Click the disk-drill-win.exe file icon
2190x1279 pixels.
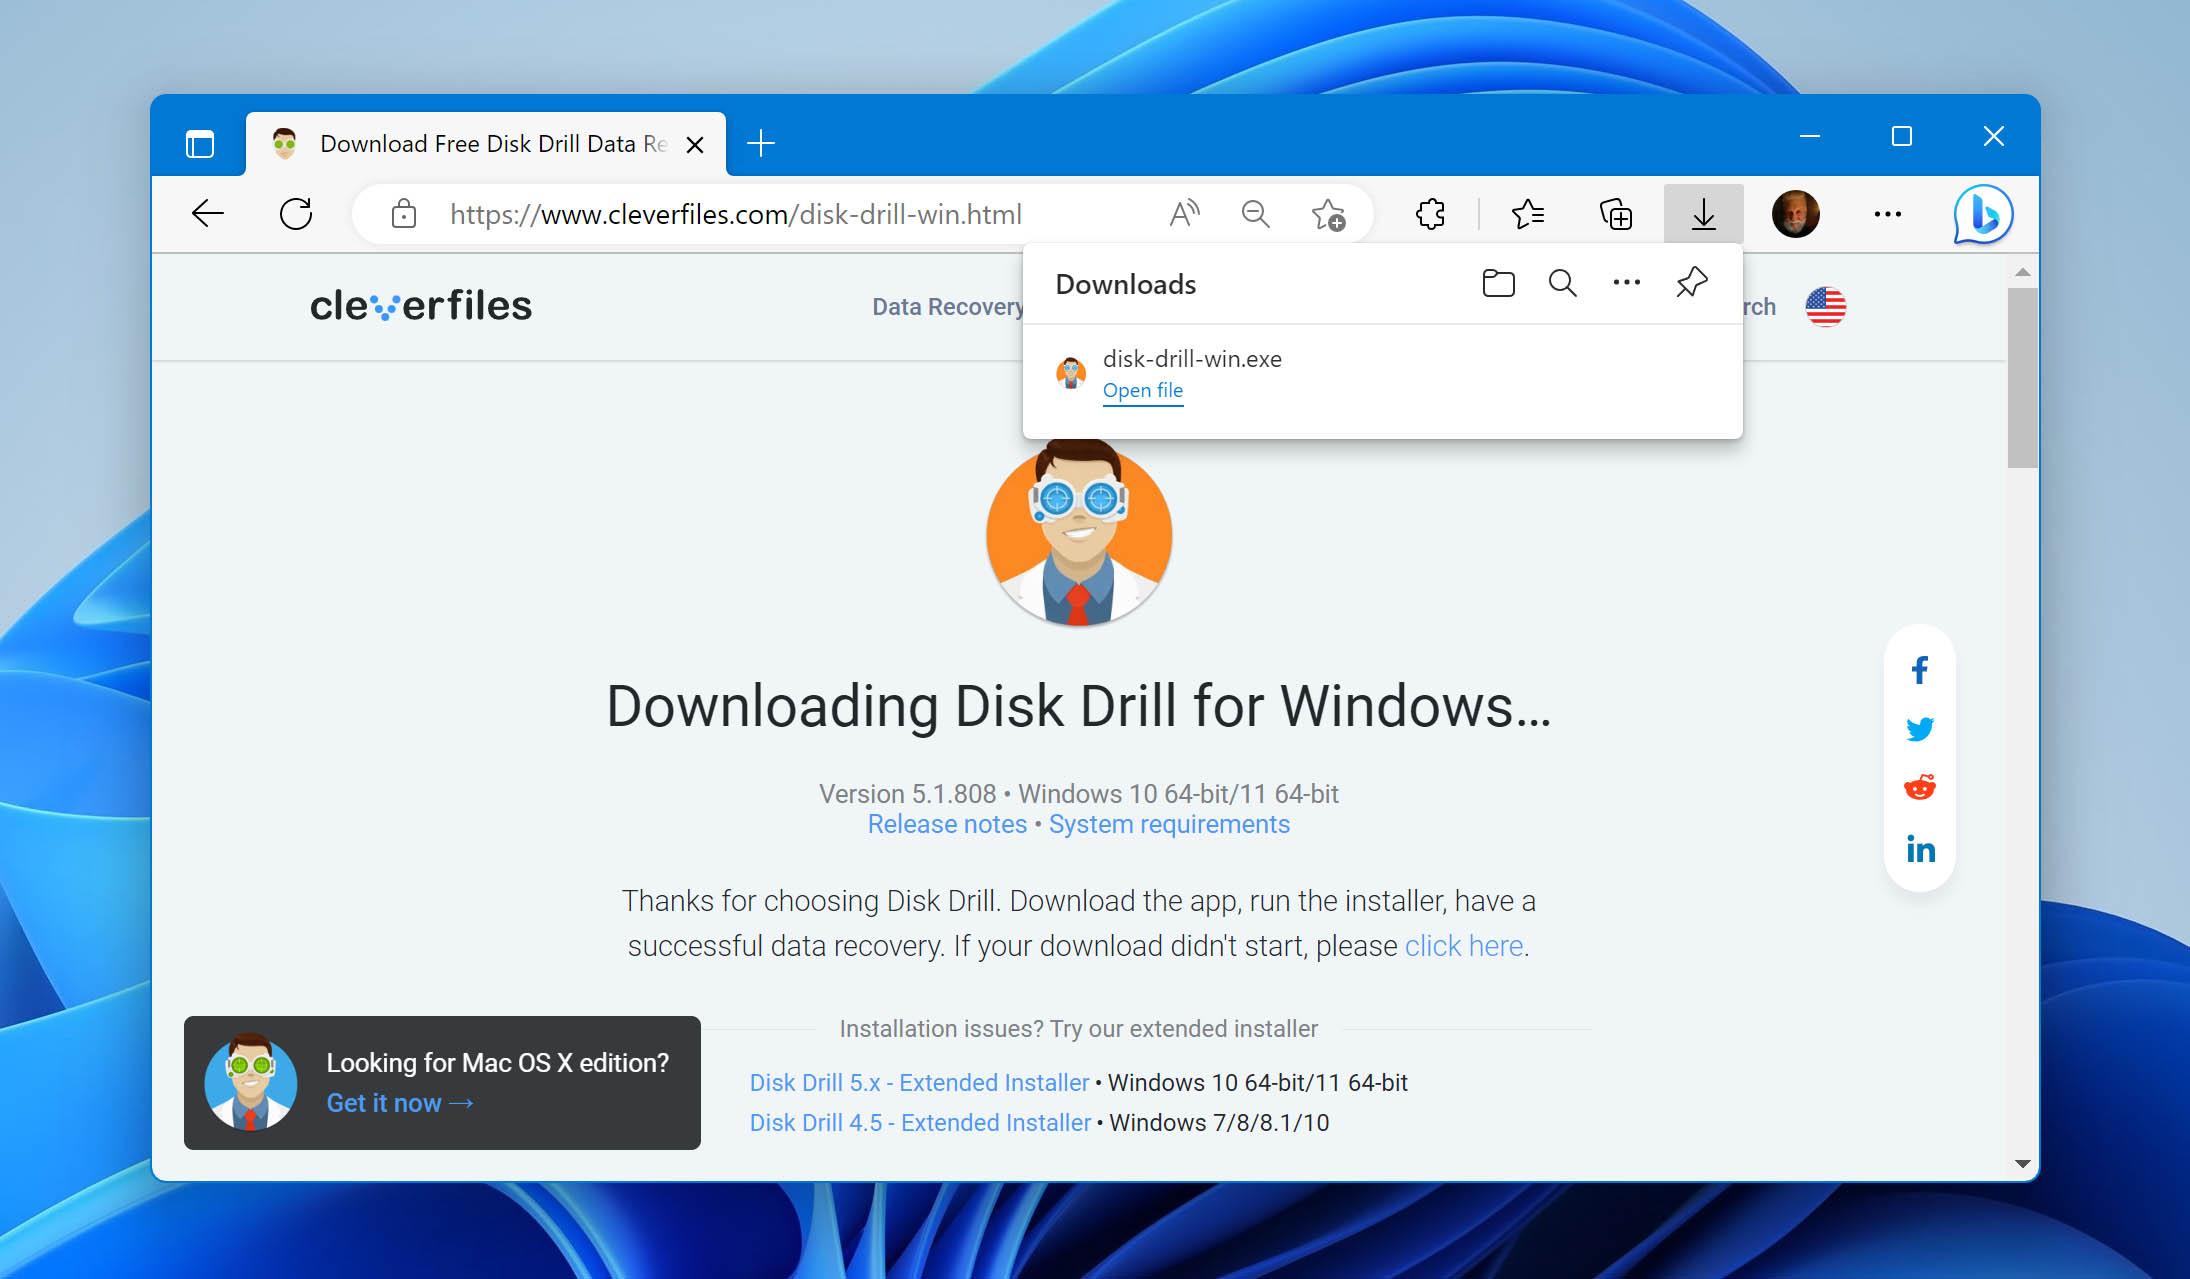click(x=1071, y=373)
